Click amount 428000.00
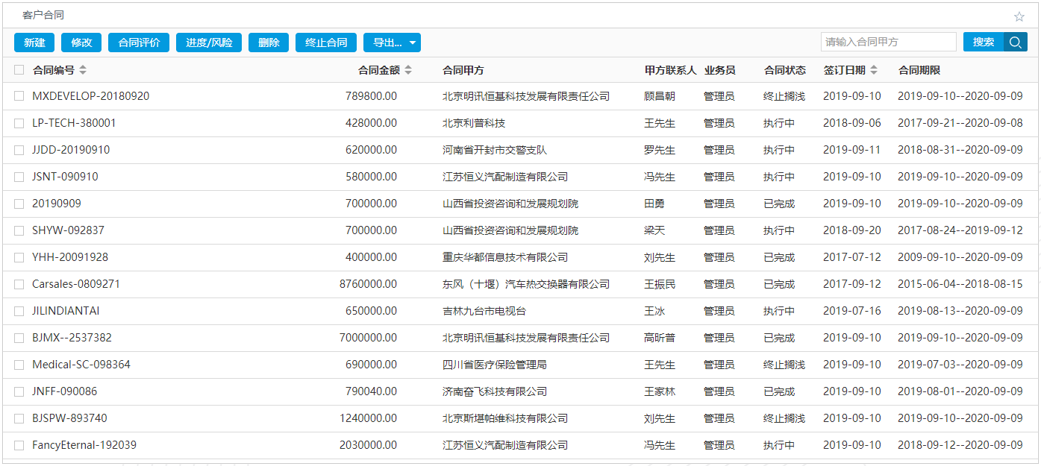 [x=371, y=123]
